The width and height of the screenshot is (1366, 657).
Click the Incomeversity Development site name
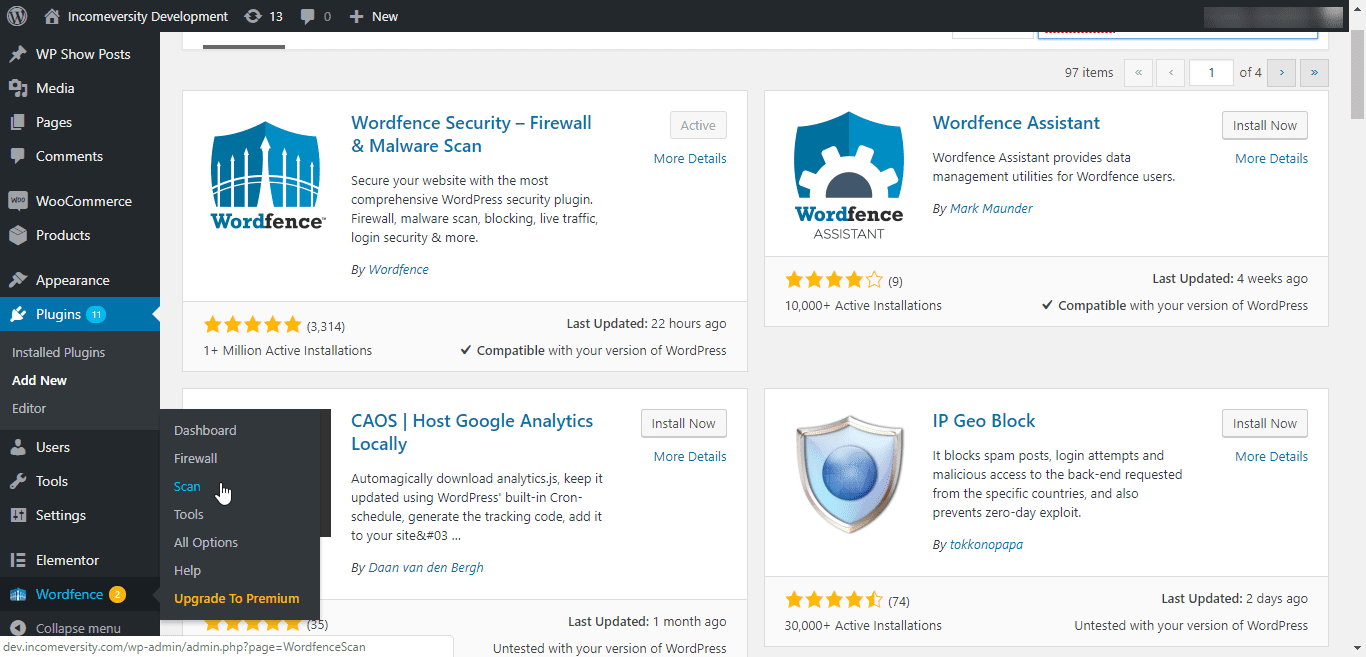[148, 16]
